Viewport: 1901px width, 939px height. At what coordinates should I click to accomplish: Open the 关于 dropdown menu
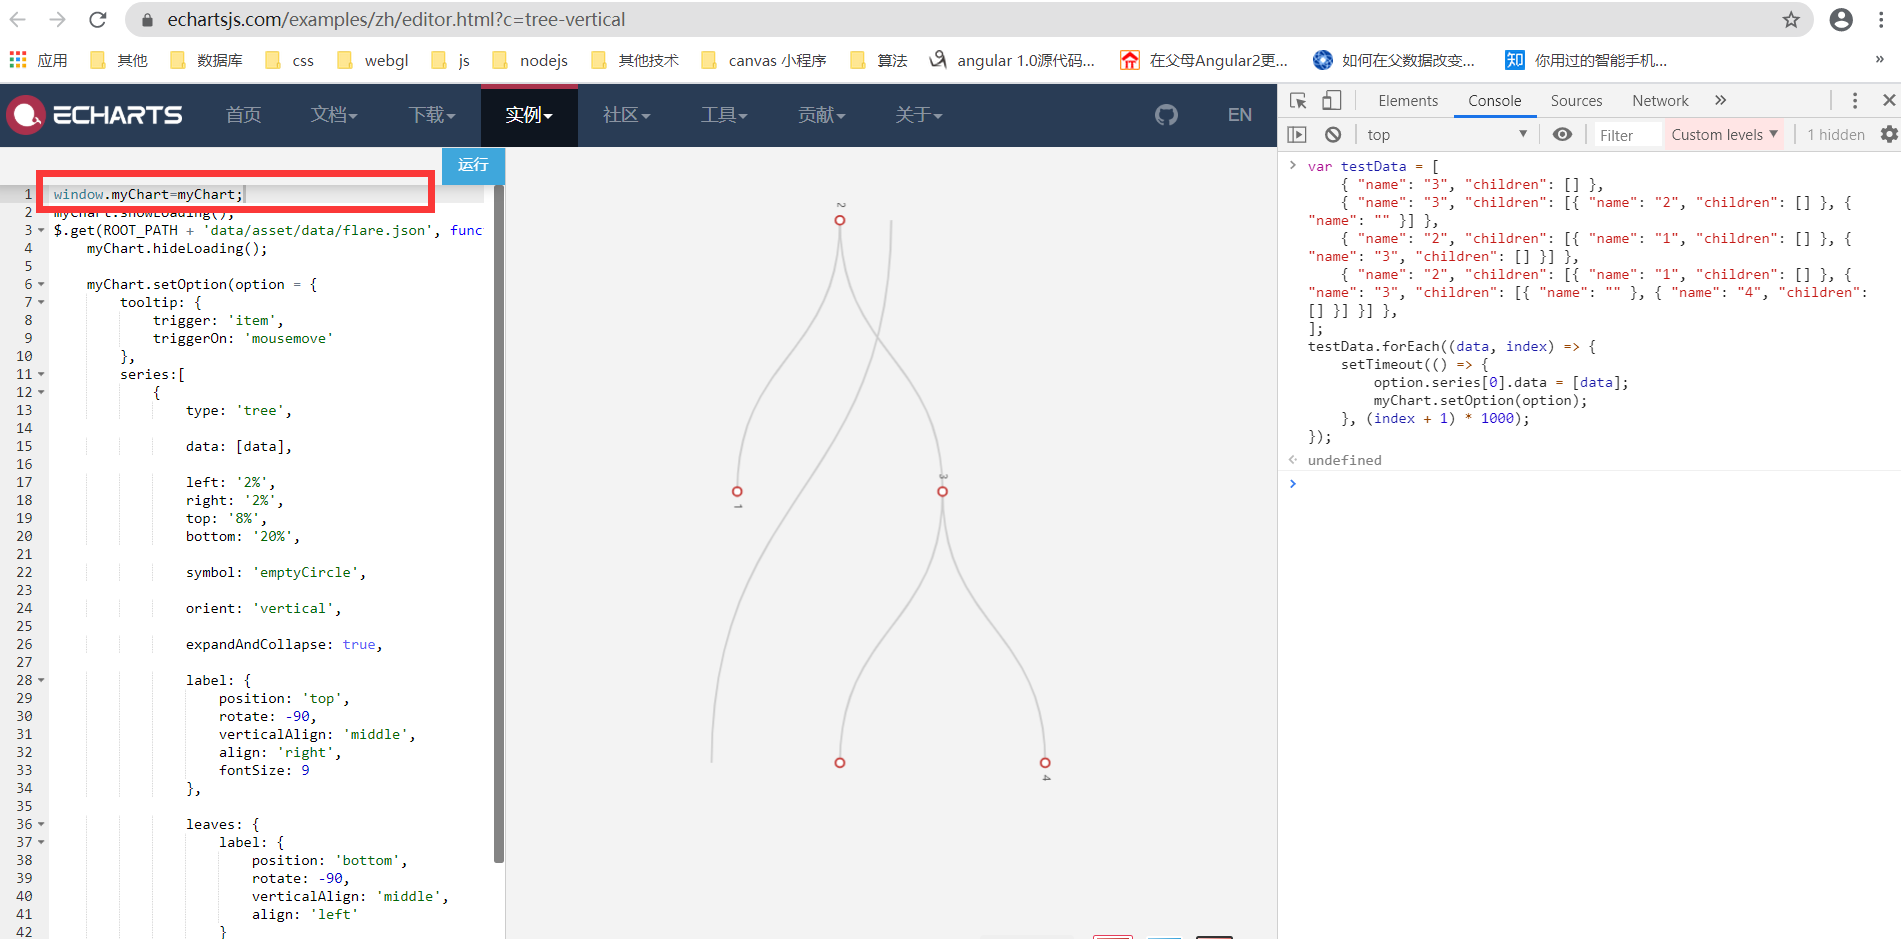918,115
